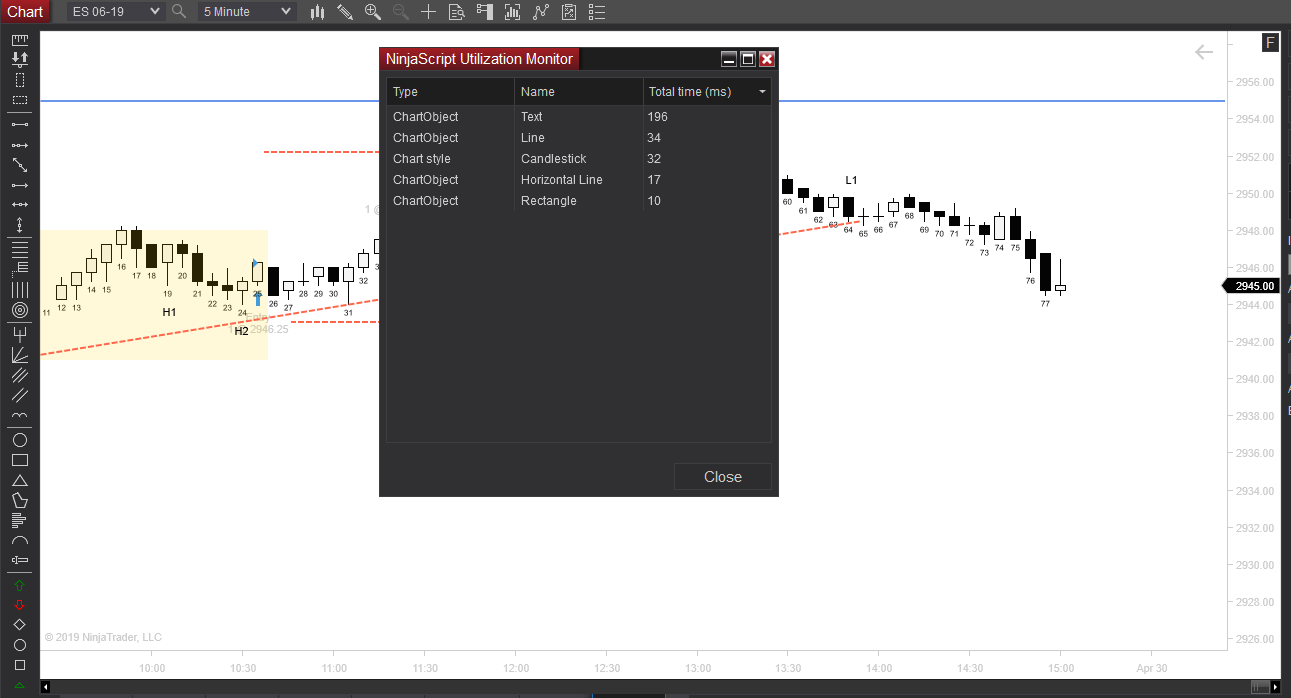Image resolution: width=1291 pixels, height=698 pixels.
Task: Select the Fibonacci Time Extensions tool
Action: (x=19, y=289)
